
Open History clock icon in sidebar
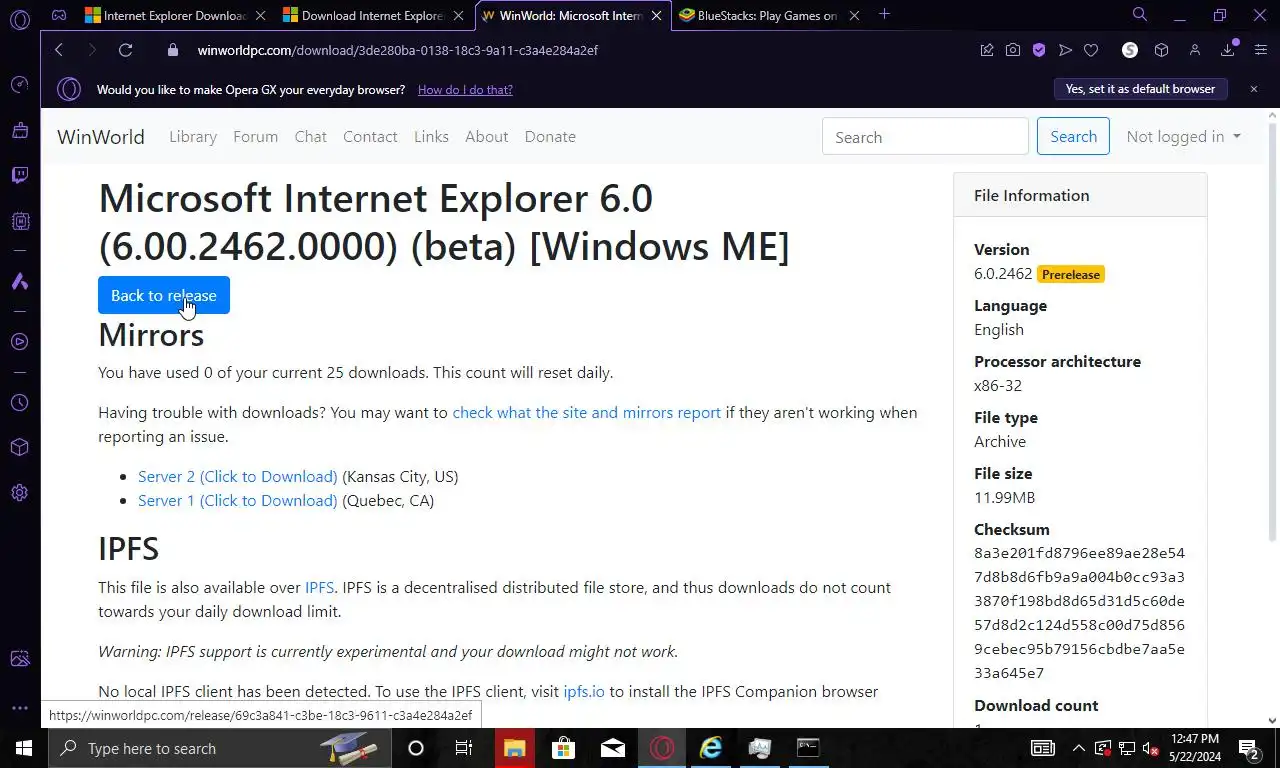point(19,403)
